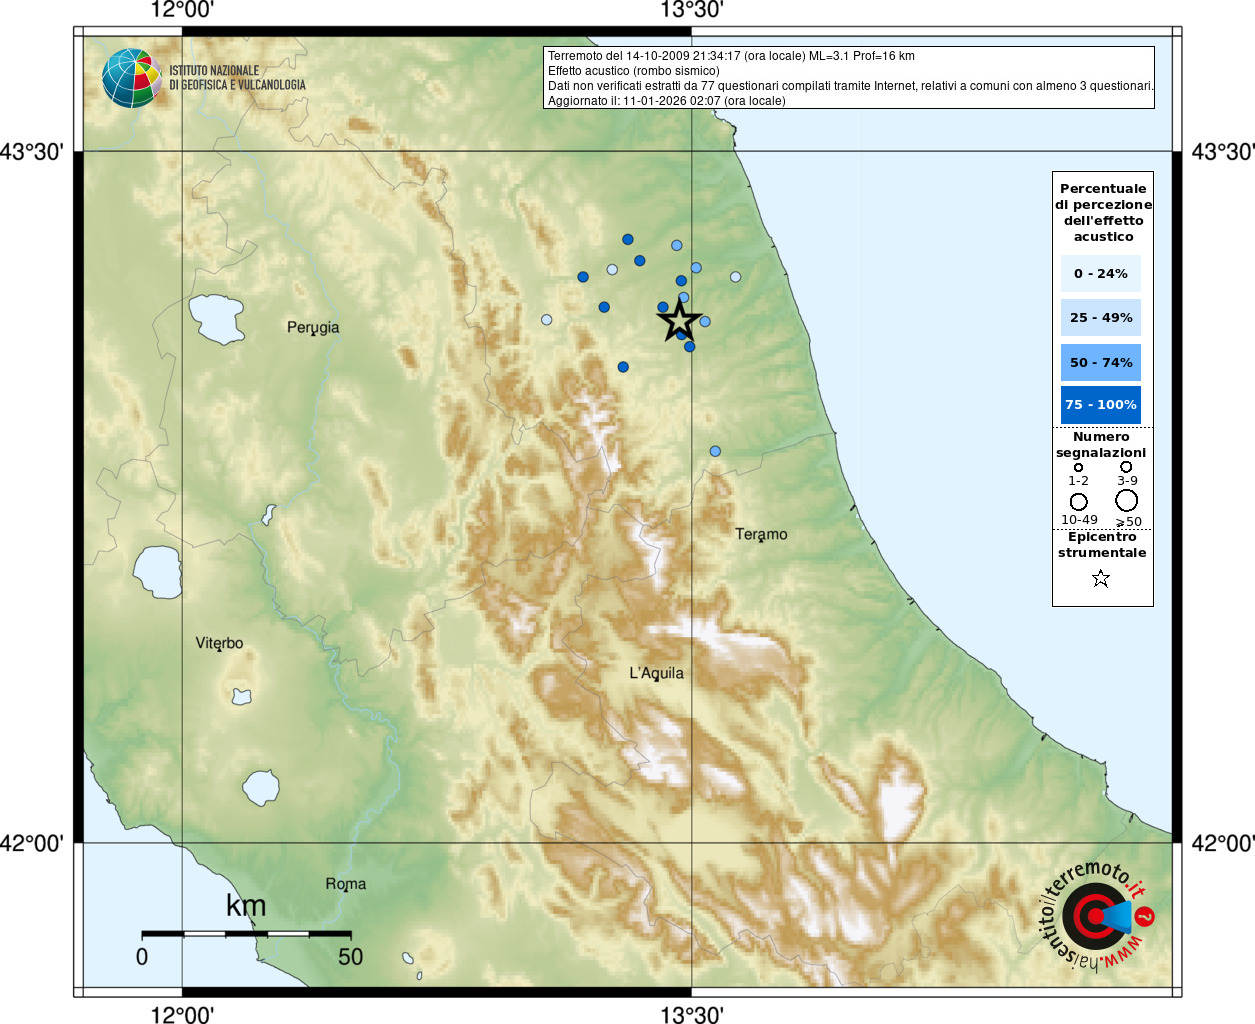
Task: Click the Viterbo city label
Action: click(x=219, y=643)
